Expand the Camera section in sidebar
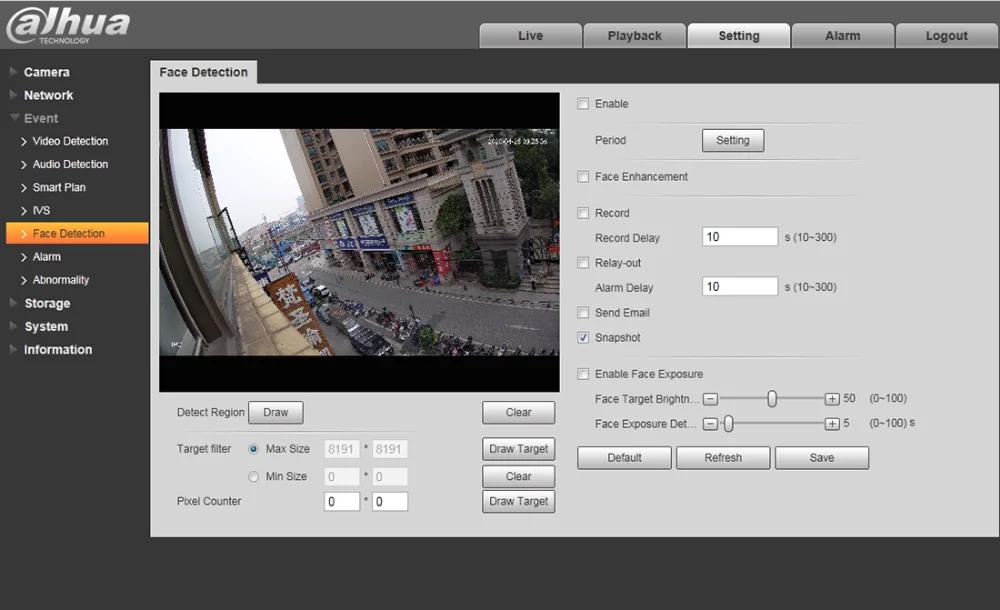The height and width of the screenshot is (610, 1000). (x=46, y=72)
